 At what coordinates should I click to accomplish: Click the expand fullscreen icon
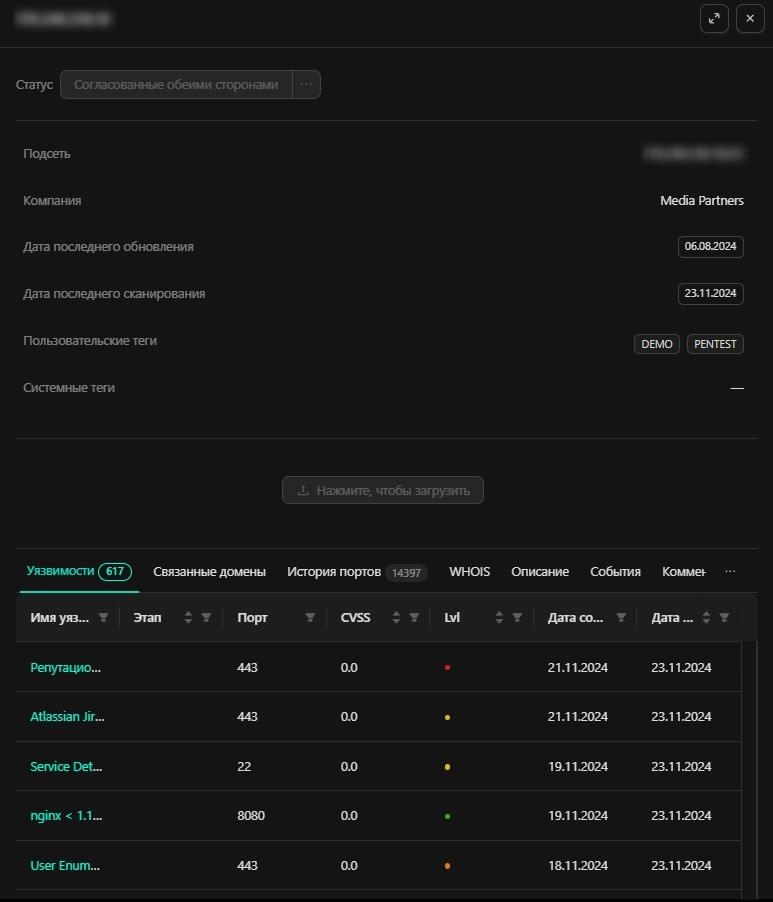pyautogui.click(x=714, y=19)
